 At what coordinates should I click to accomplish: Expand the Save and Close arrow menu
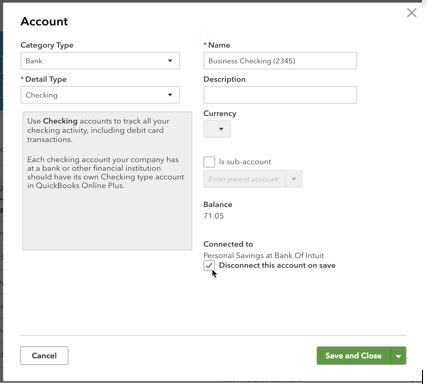pyautogui.click(x=398, y=356)
